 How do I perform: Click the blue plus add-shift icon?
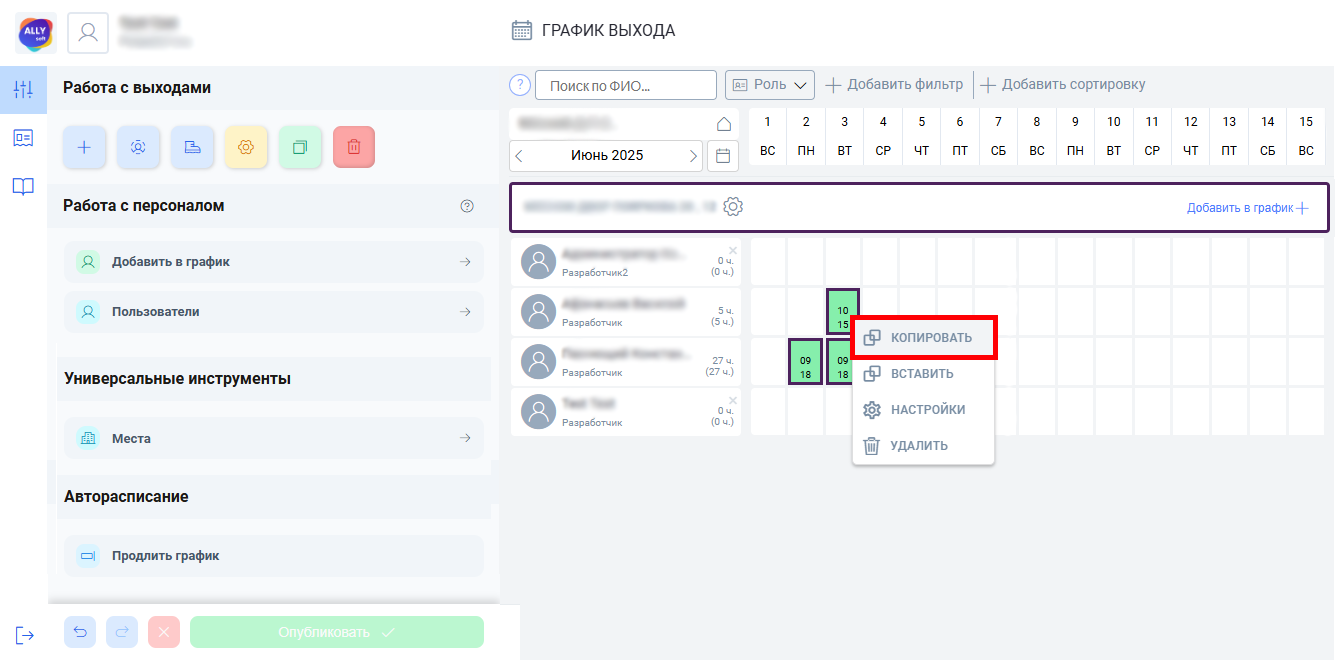84,147
